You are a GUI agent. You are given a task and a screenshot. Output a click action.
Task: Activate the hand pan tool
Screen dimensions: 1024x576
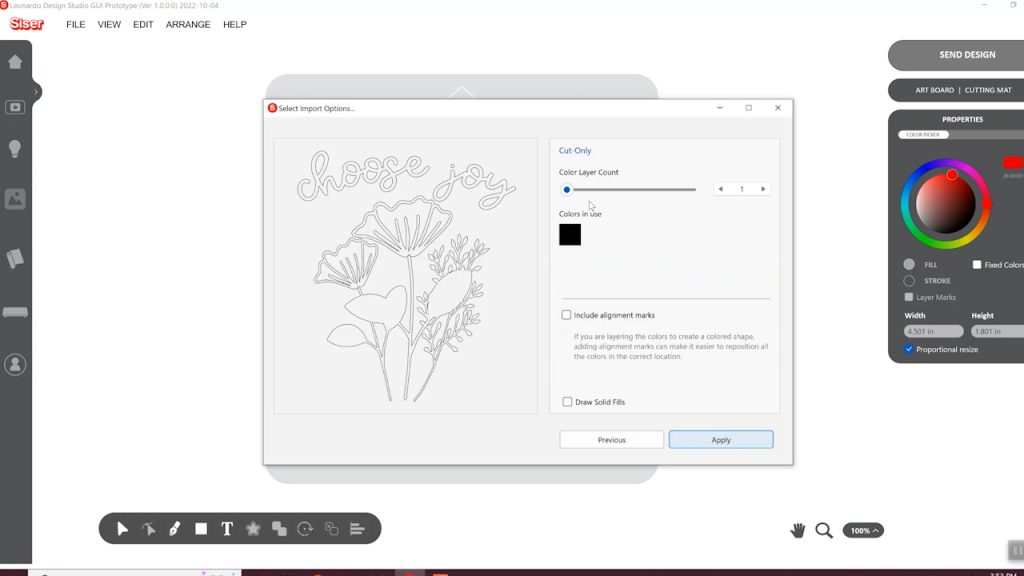click(797, 530)
